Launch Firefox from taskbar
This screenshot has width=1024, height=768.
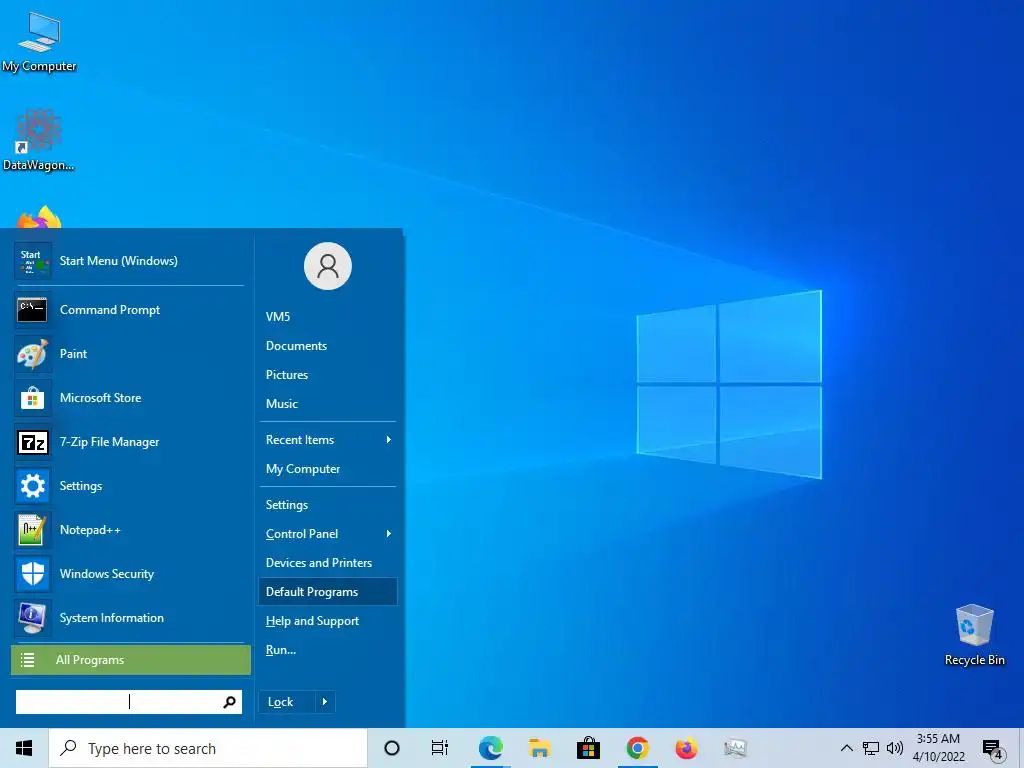(686, 748)
